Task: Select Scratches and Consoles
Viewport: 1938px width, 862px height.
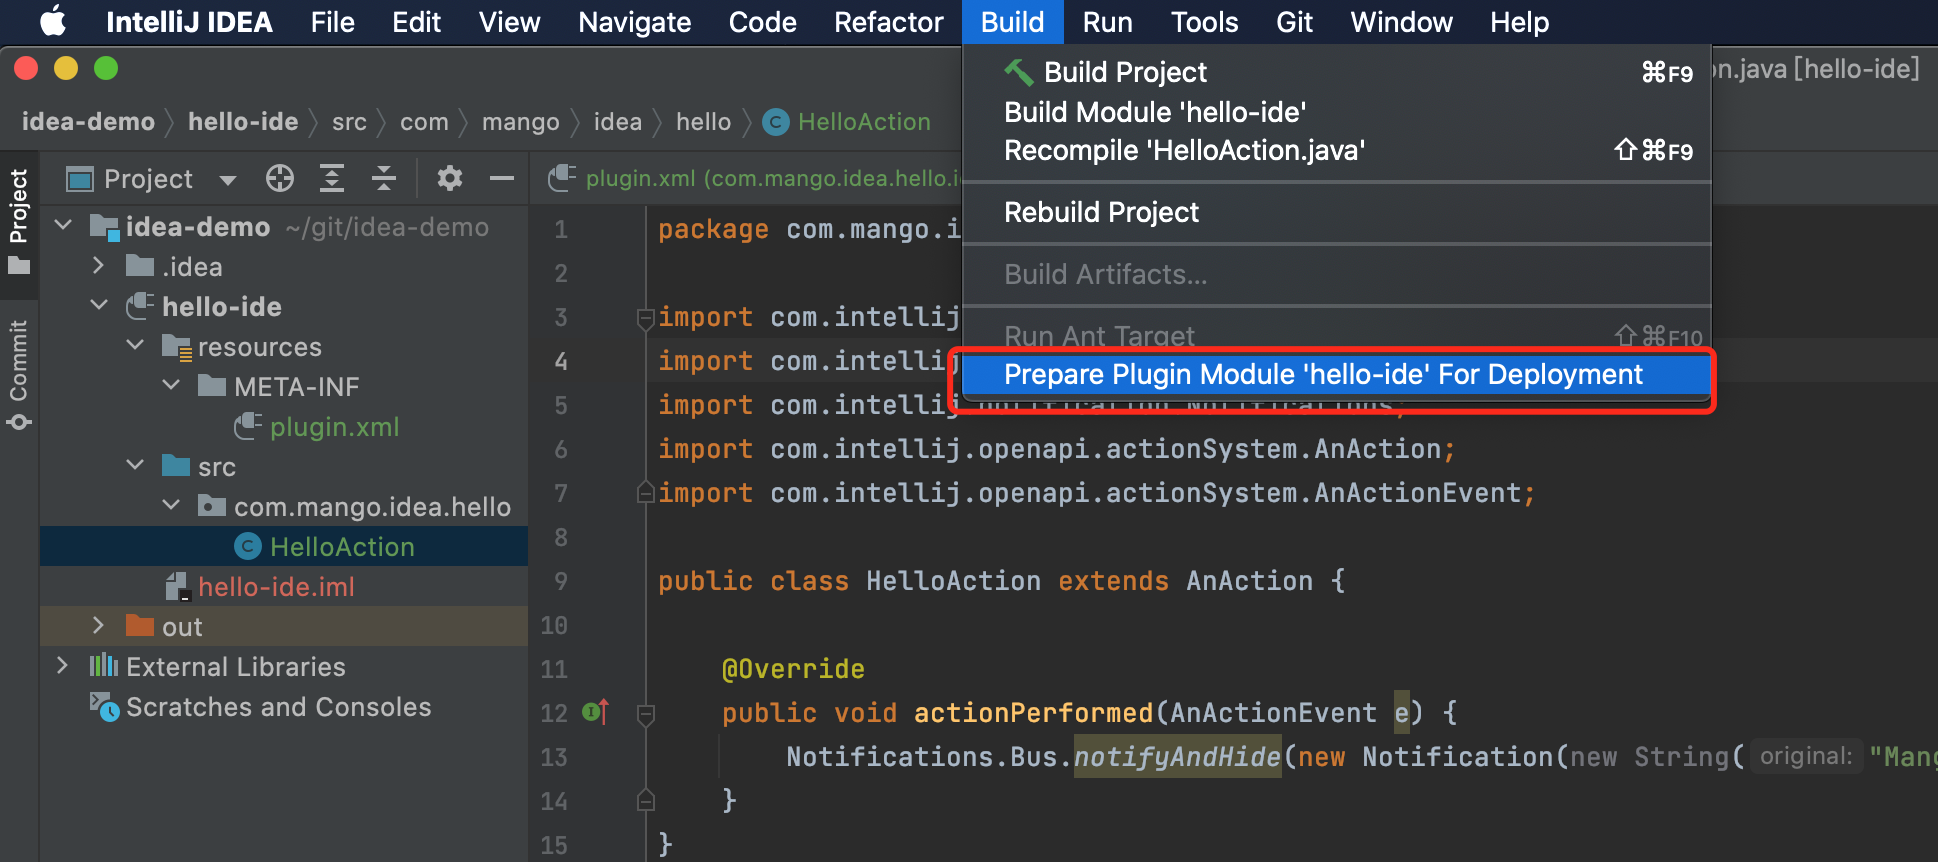Action: click(x=278, y=707)
